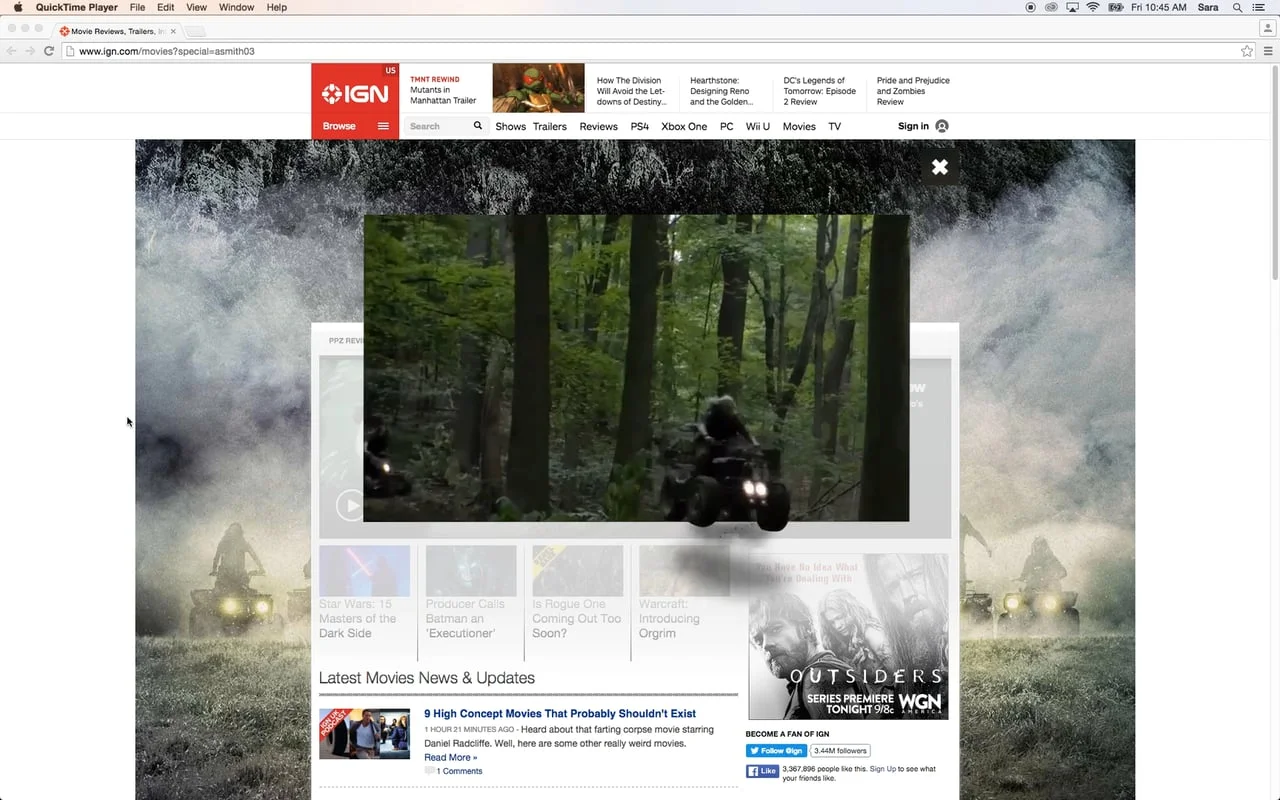
Task: Open Is Rogue One Coming Out Too Soon
Action: point(577,618)
